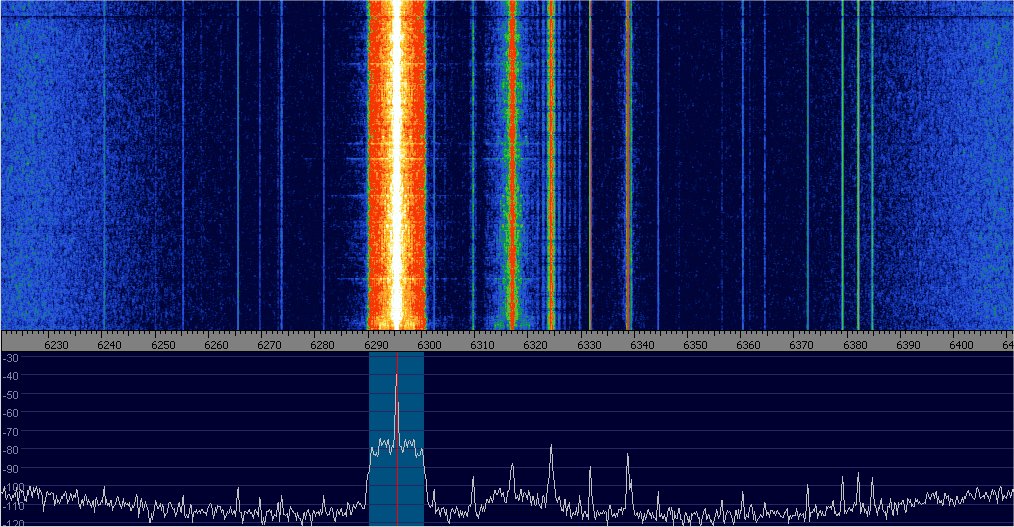
Task: Click the -30 dB scale label
Action: click(12, 358)
